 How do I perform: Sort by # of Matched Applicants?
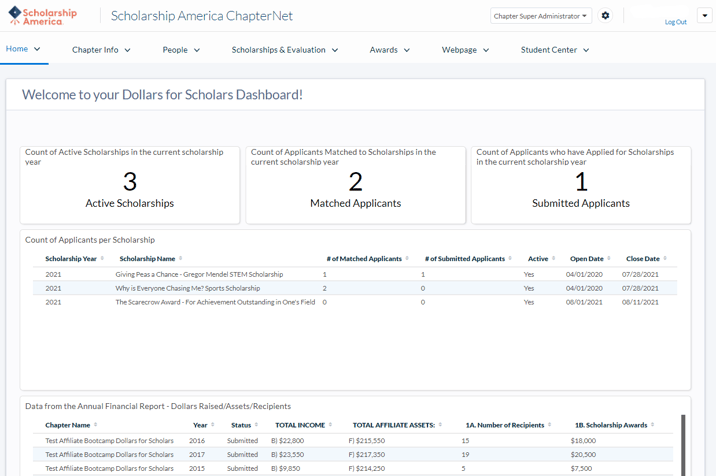point(407,259)
